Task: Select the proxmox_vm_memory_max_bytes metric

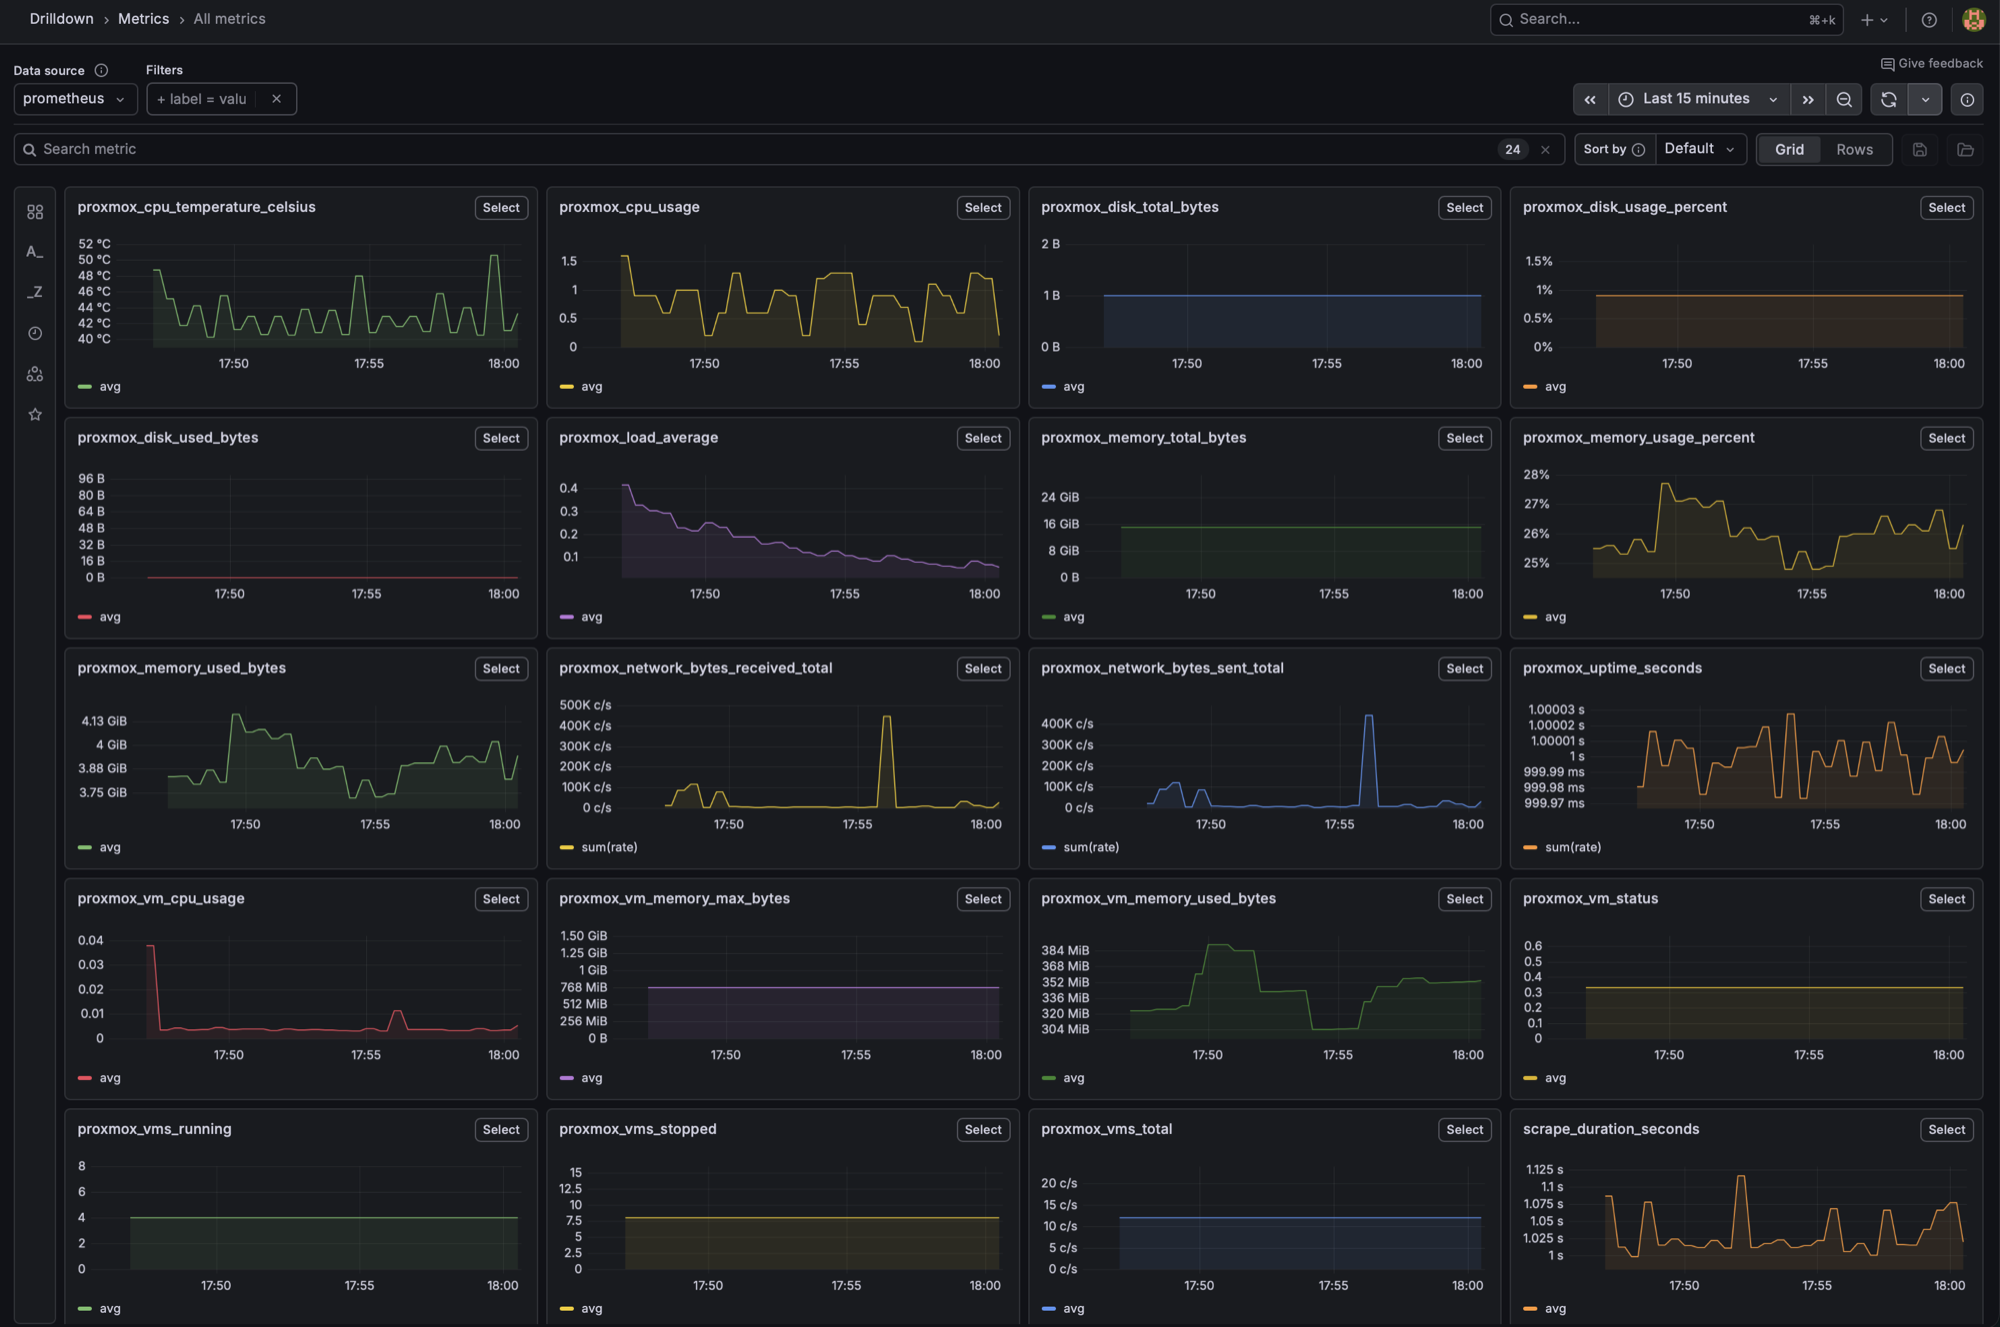Action: click(x=983, y=899)
